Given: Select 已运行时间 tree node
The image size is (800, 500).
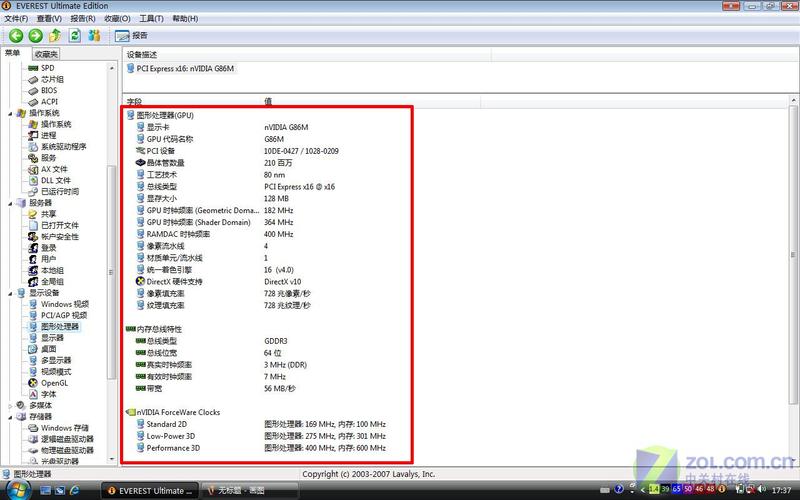Looking at the screenshot, I should point(60,191).
